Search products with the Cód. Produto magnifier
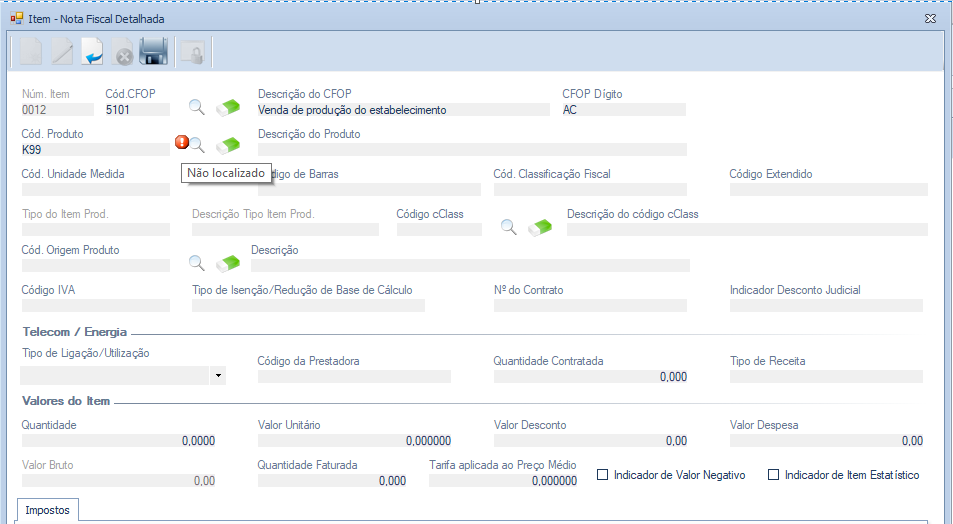 tap(197, 145)
